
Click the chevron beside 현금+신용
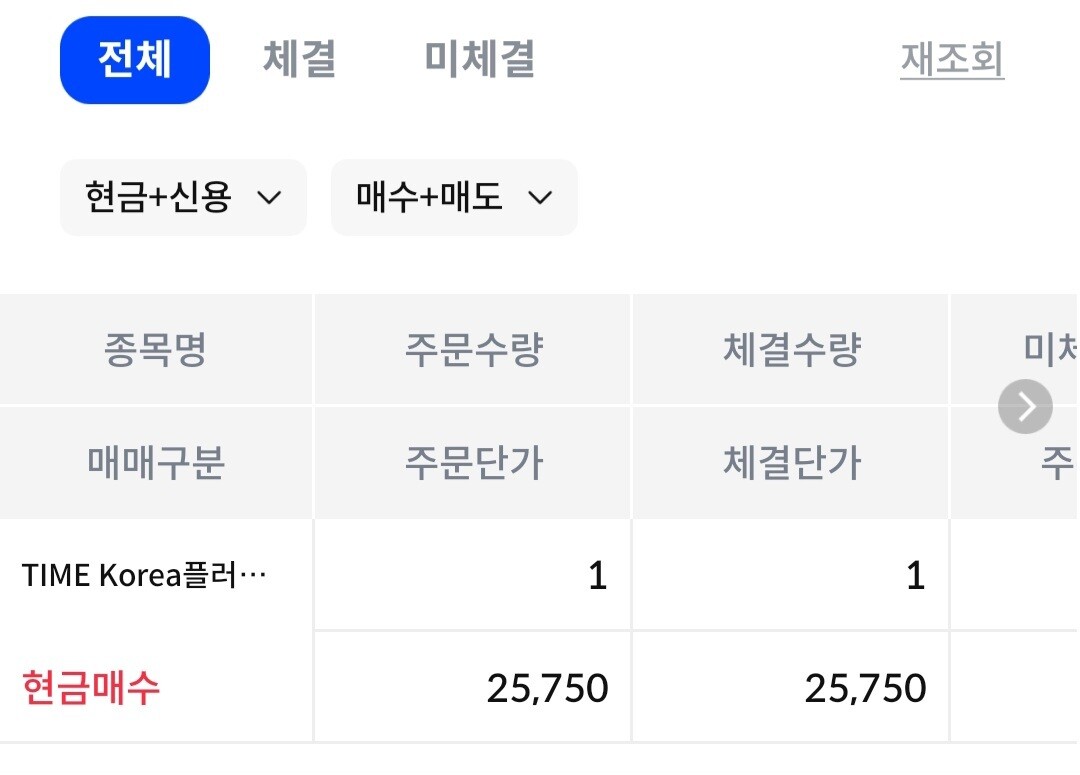[269, 198]
